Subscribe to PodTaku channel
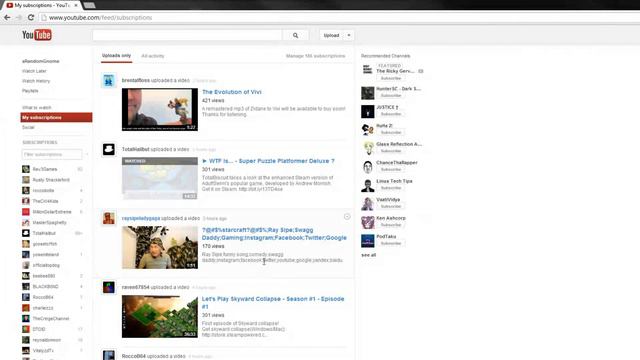This screenshot has height=360, width=640. pos(391,243)
